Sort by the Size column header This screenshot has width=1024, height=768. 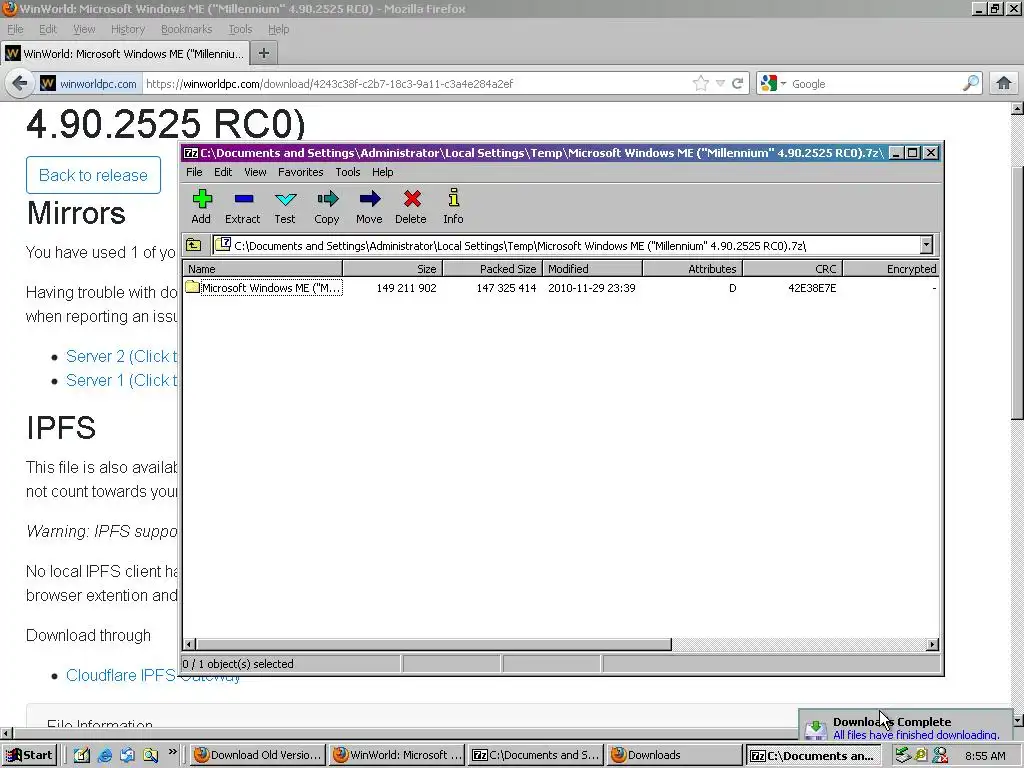(x=393, y=268)
